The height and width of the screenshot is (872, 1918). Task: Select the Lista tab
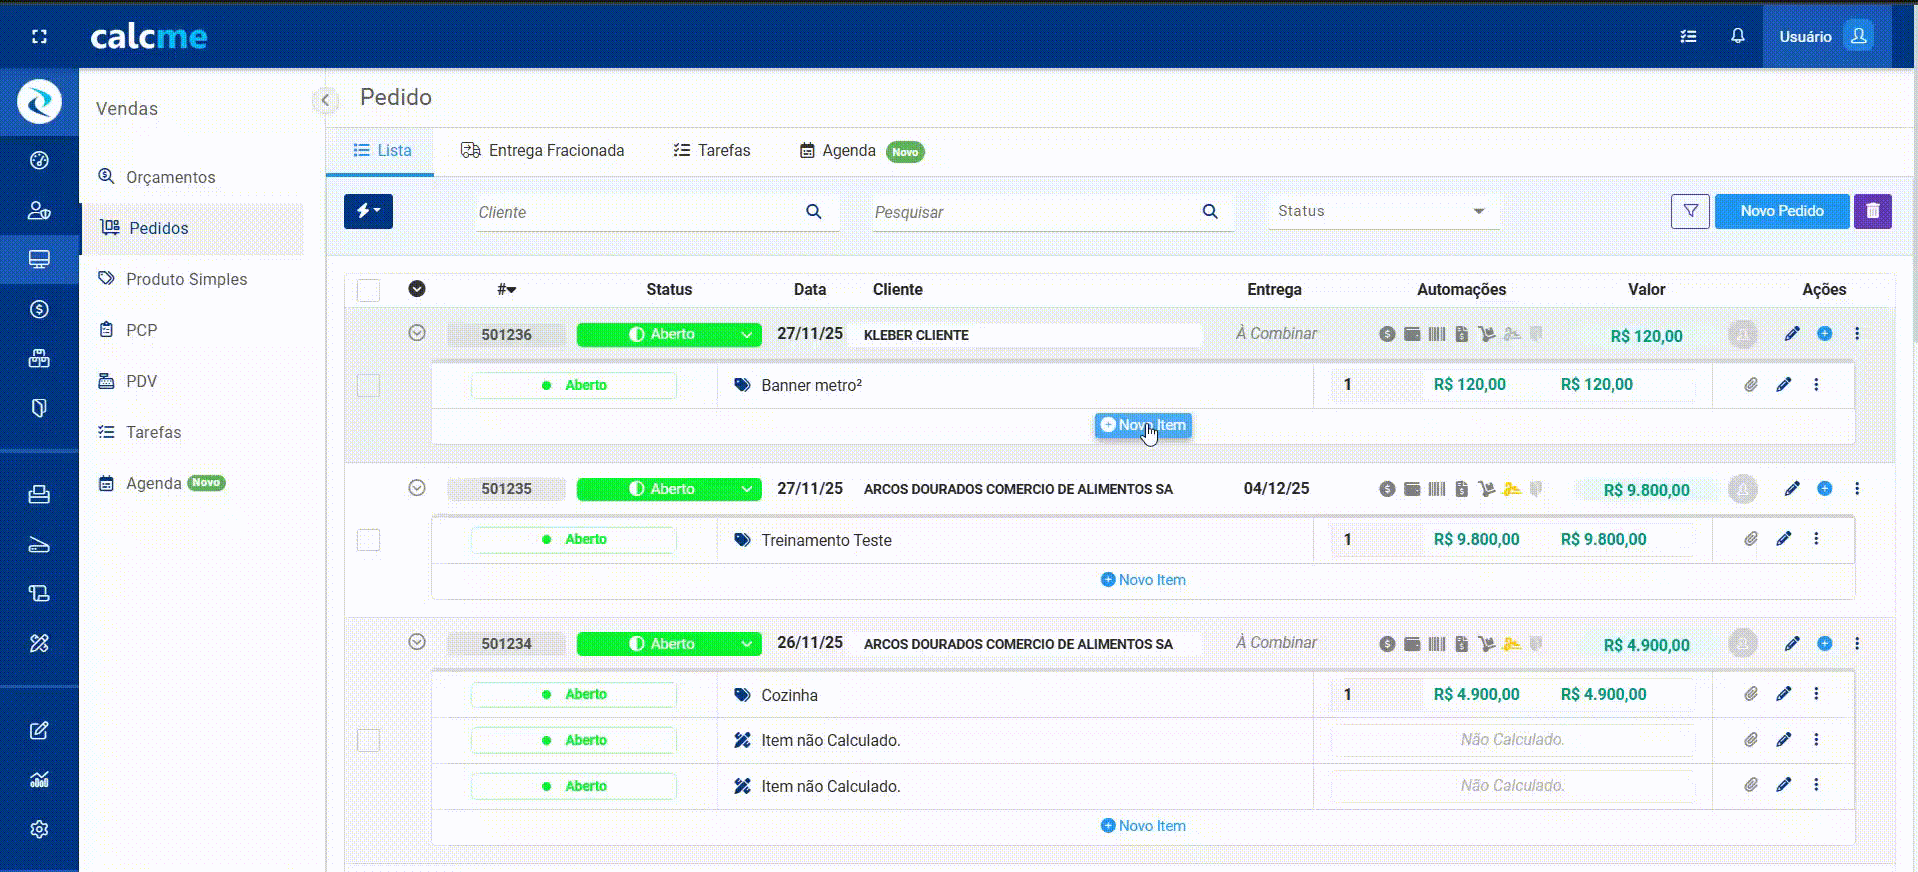click(381, 151)
